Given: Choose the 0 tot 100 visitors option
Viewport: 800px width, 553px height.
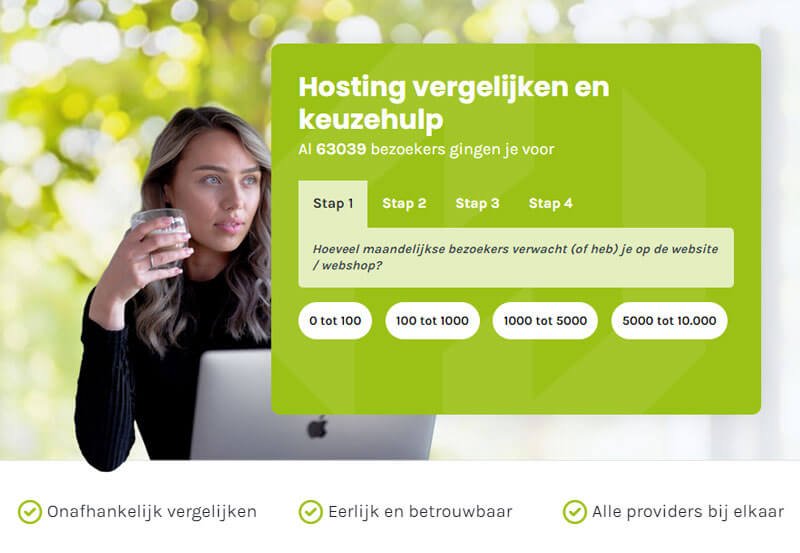Looking at the screenshot, I should pyautogui.click(x=335, y=321).
